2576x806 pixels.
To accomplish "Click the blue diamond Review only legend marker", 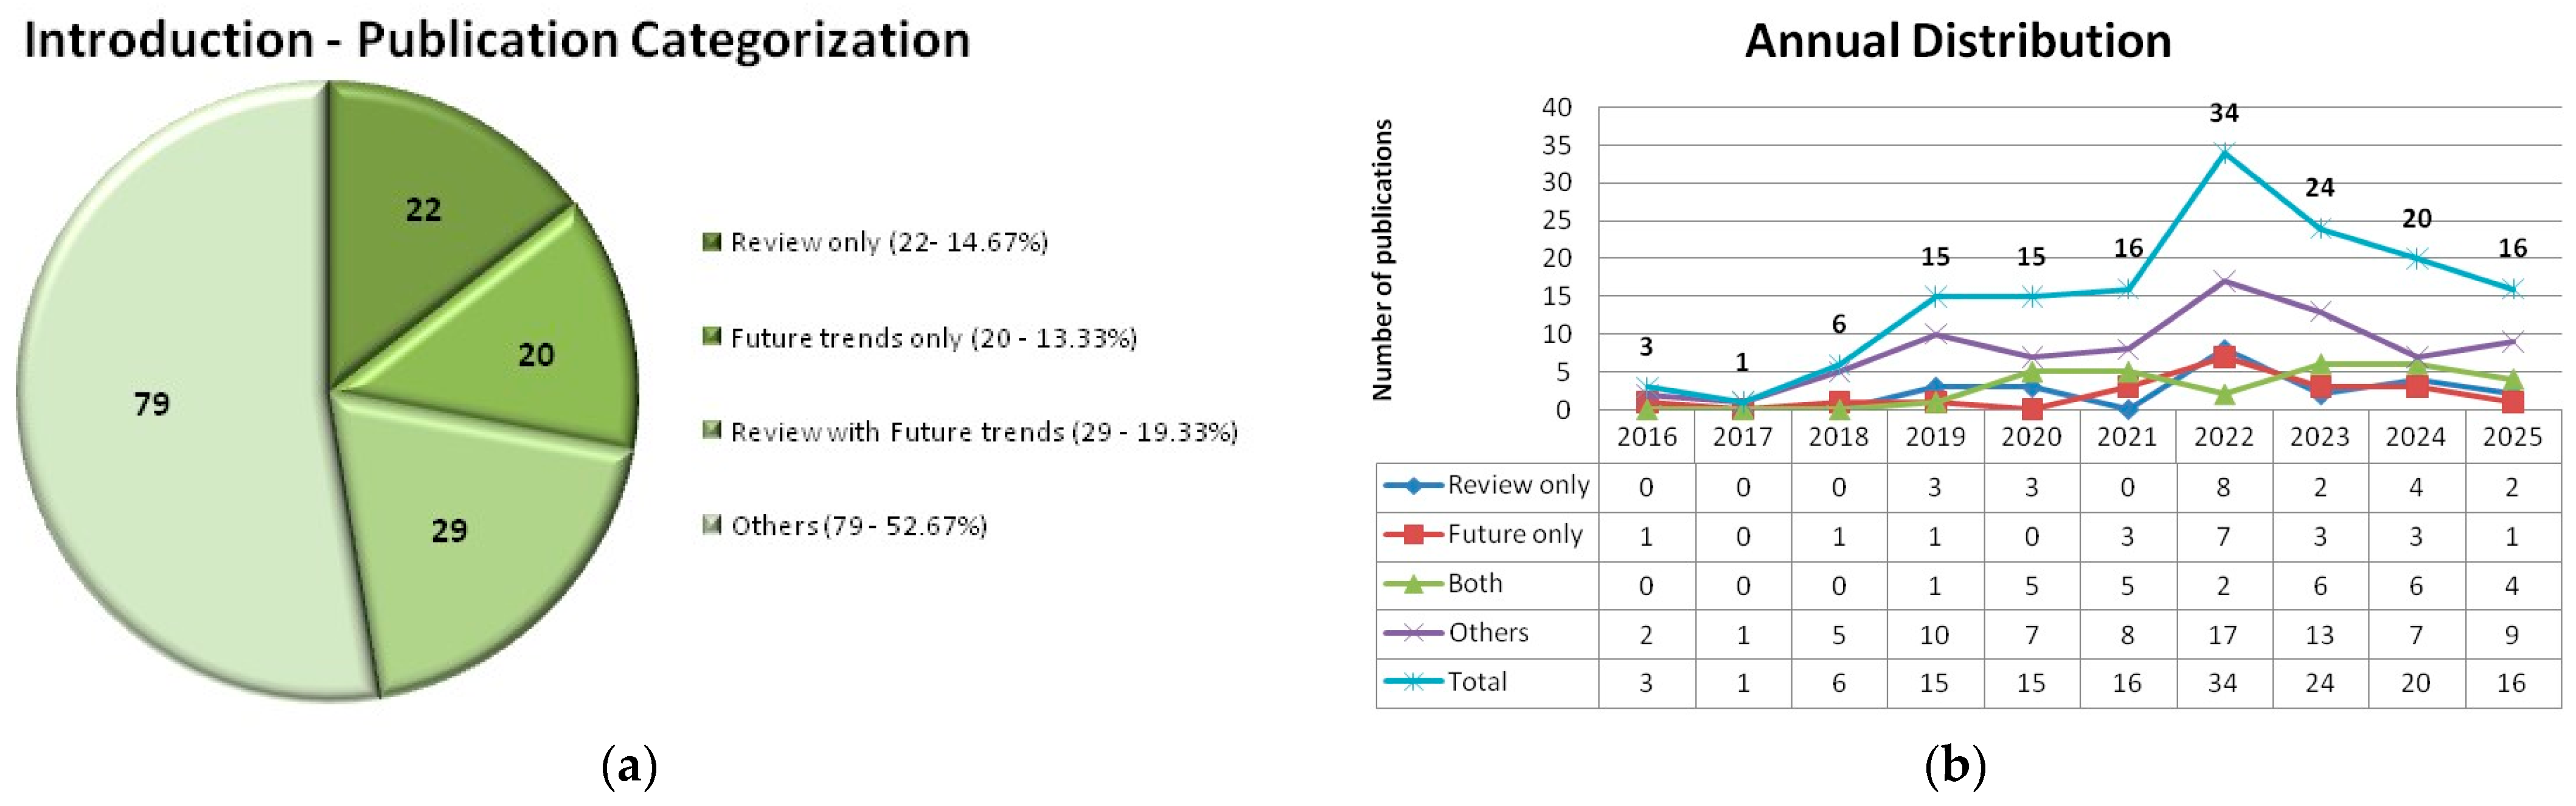I will tap(1413, 486).
